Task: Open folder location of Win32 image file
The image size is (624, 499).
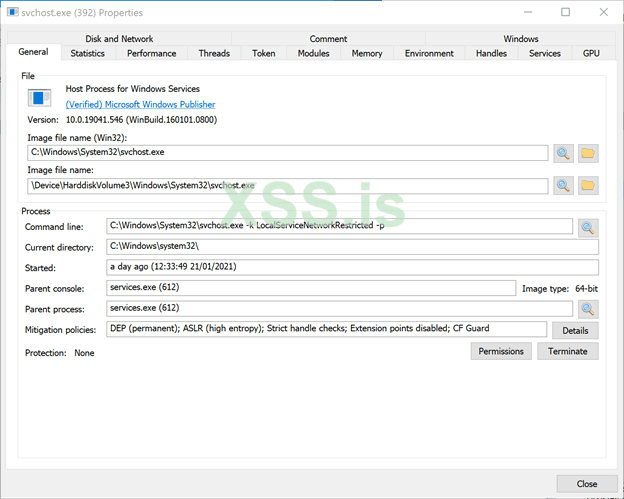Action: [x=588, y=153]
